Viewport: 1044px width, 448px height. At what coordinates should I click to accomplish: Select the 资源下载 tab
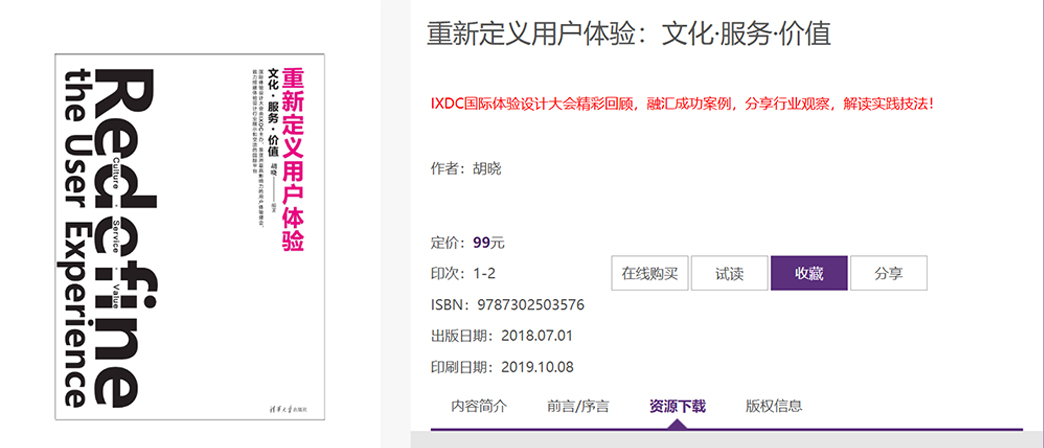tap(677, 406)
